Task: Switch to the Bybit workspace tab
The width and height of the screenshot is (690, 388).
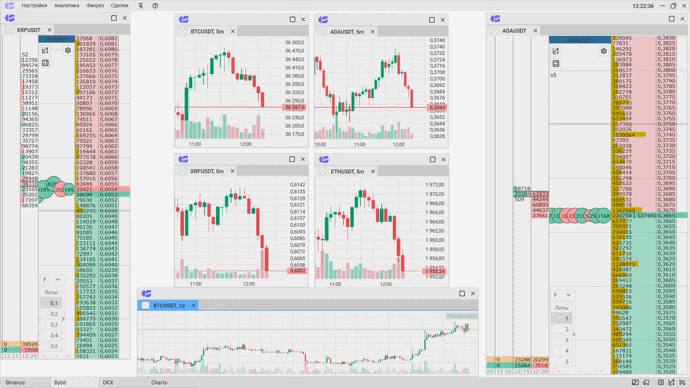Action: click(x=60, y=383)
